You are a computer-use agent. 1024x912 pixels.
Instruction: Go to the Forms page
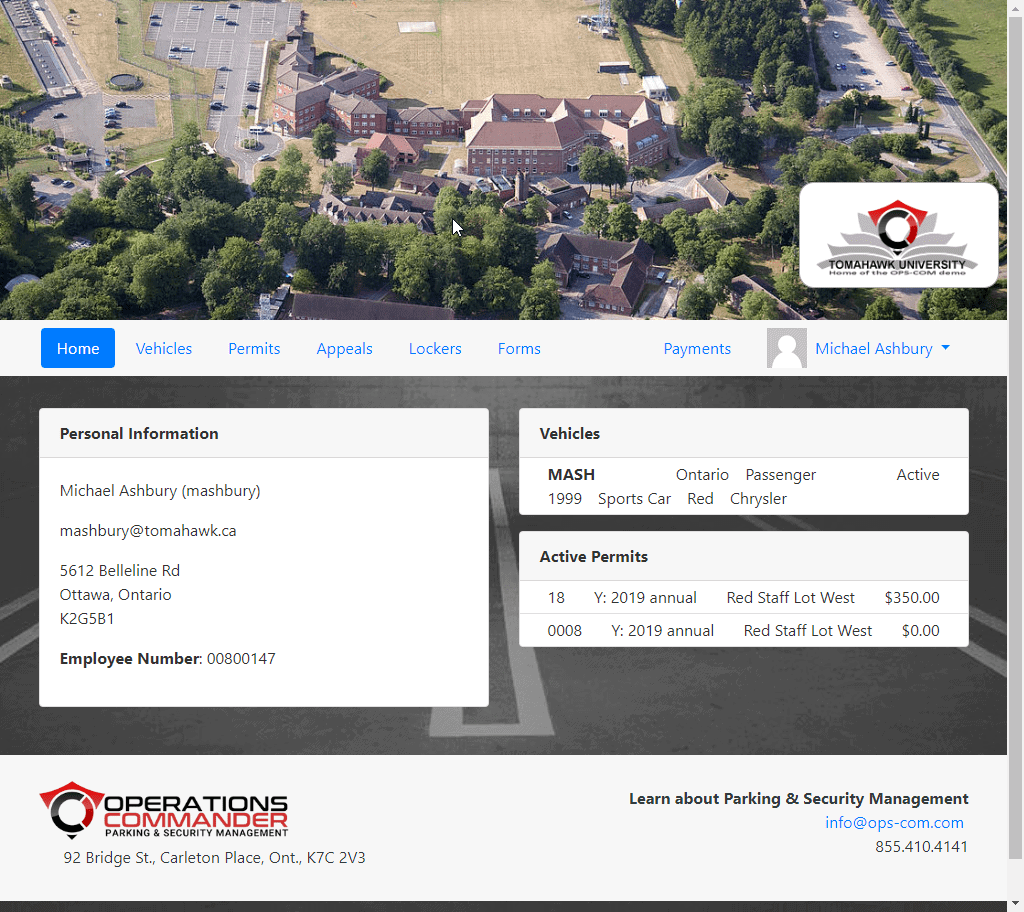(518, 348)
